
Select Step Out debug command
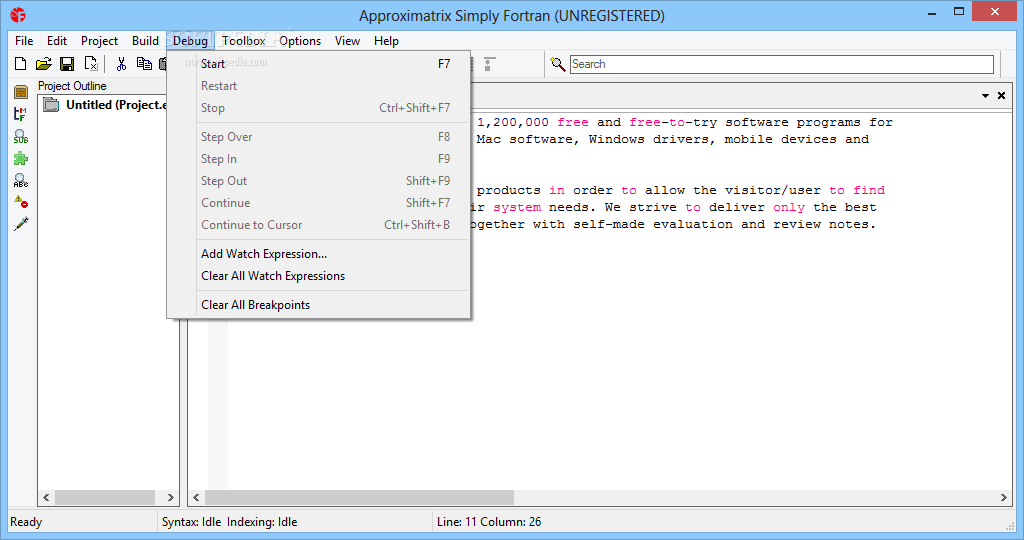tap(319, 181)
